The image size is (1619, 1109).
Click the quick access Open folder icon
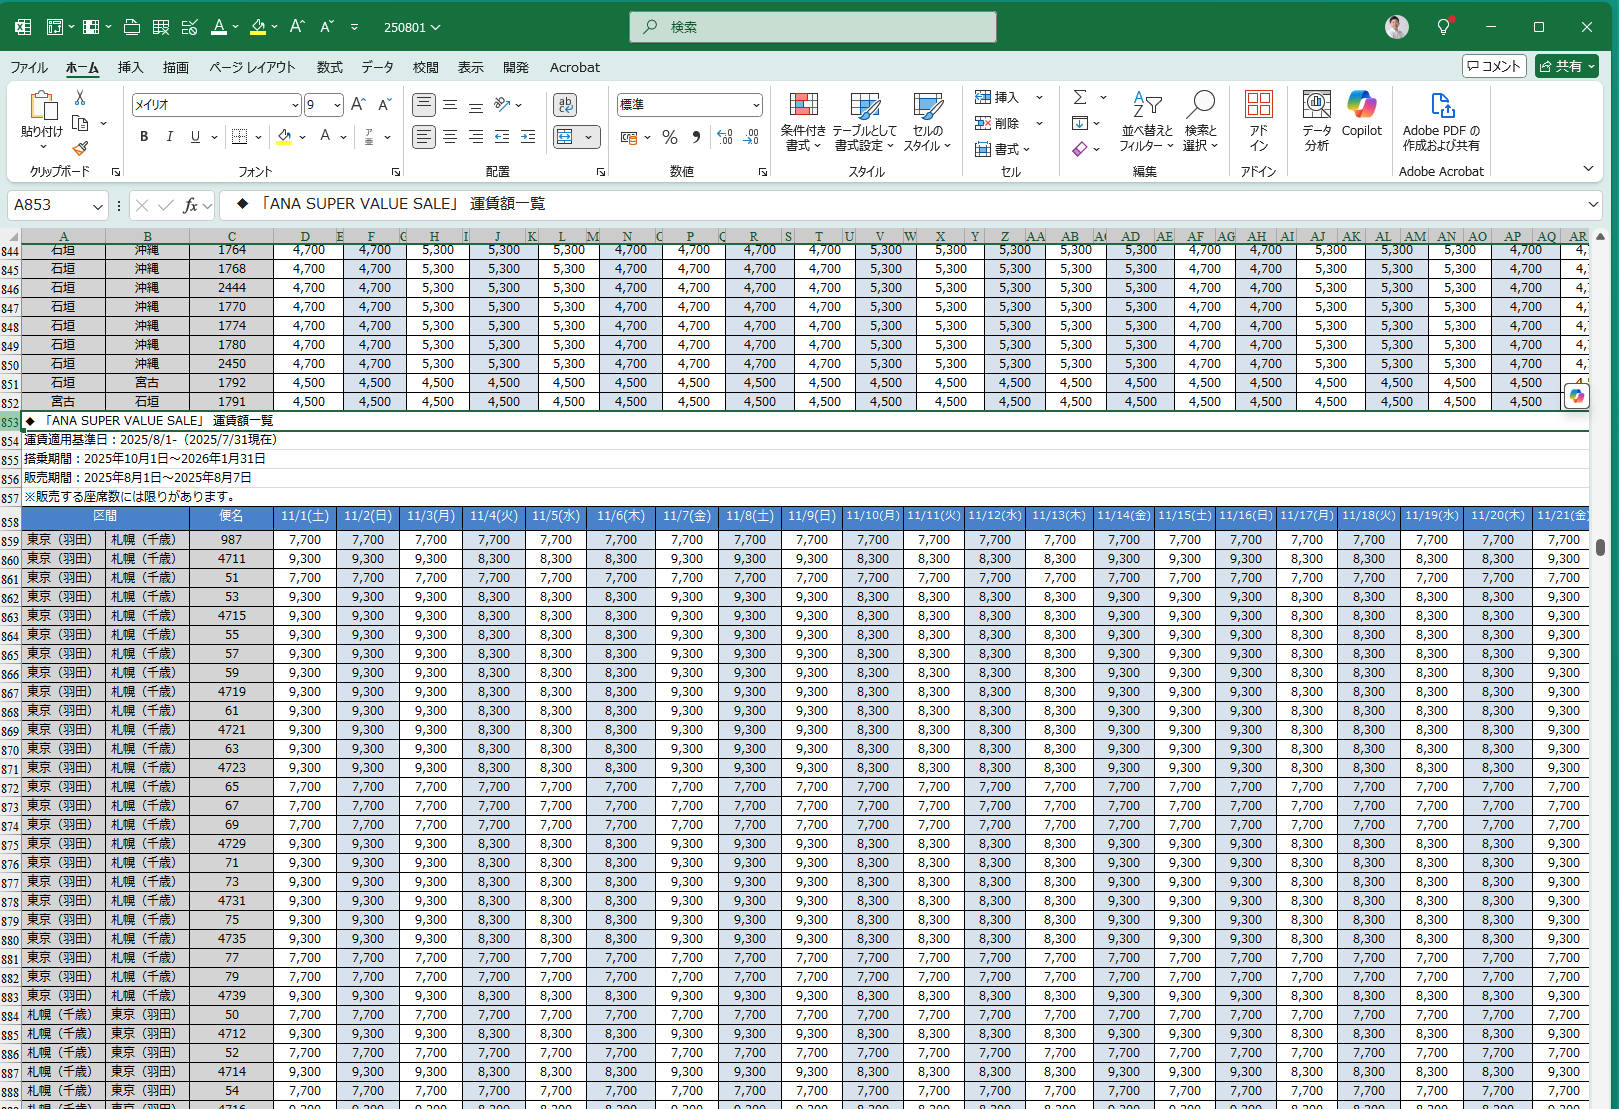pos(131,27)
